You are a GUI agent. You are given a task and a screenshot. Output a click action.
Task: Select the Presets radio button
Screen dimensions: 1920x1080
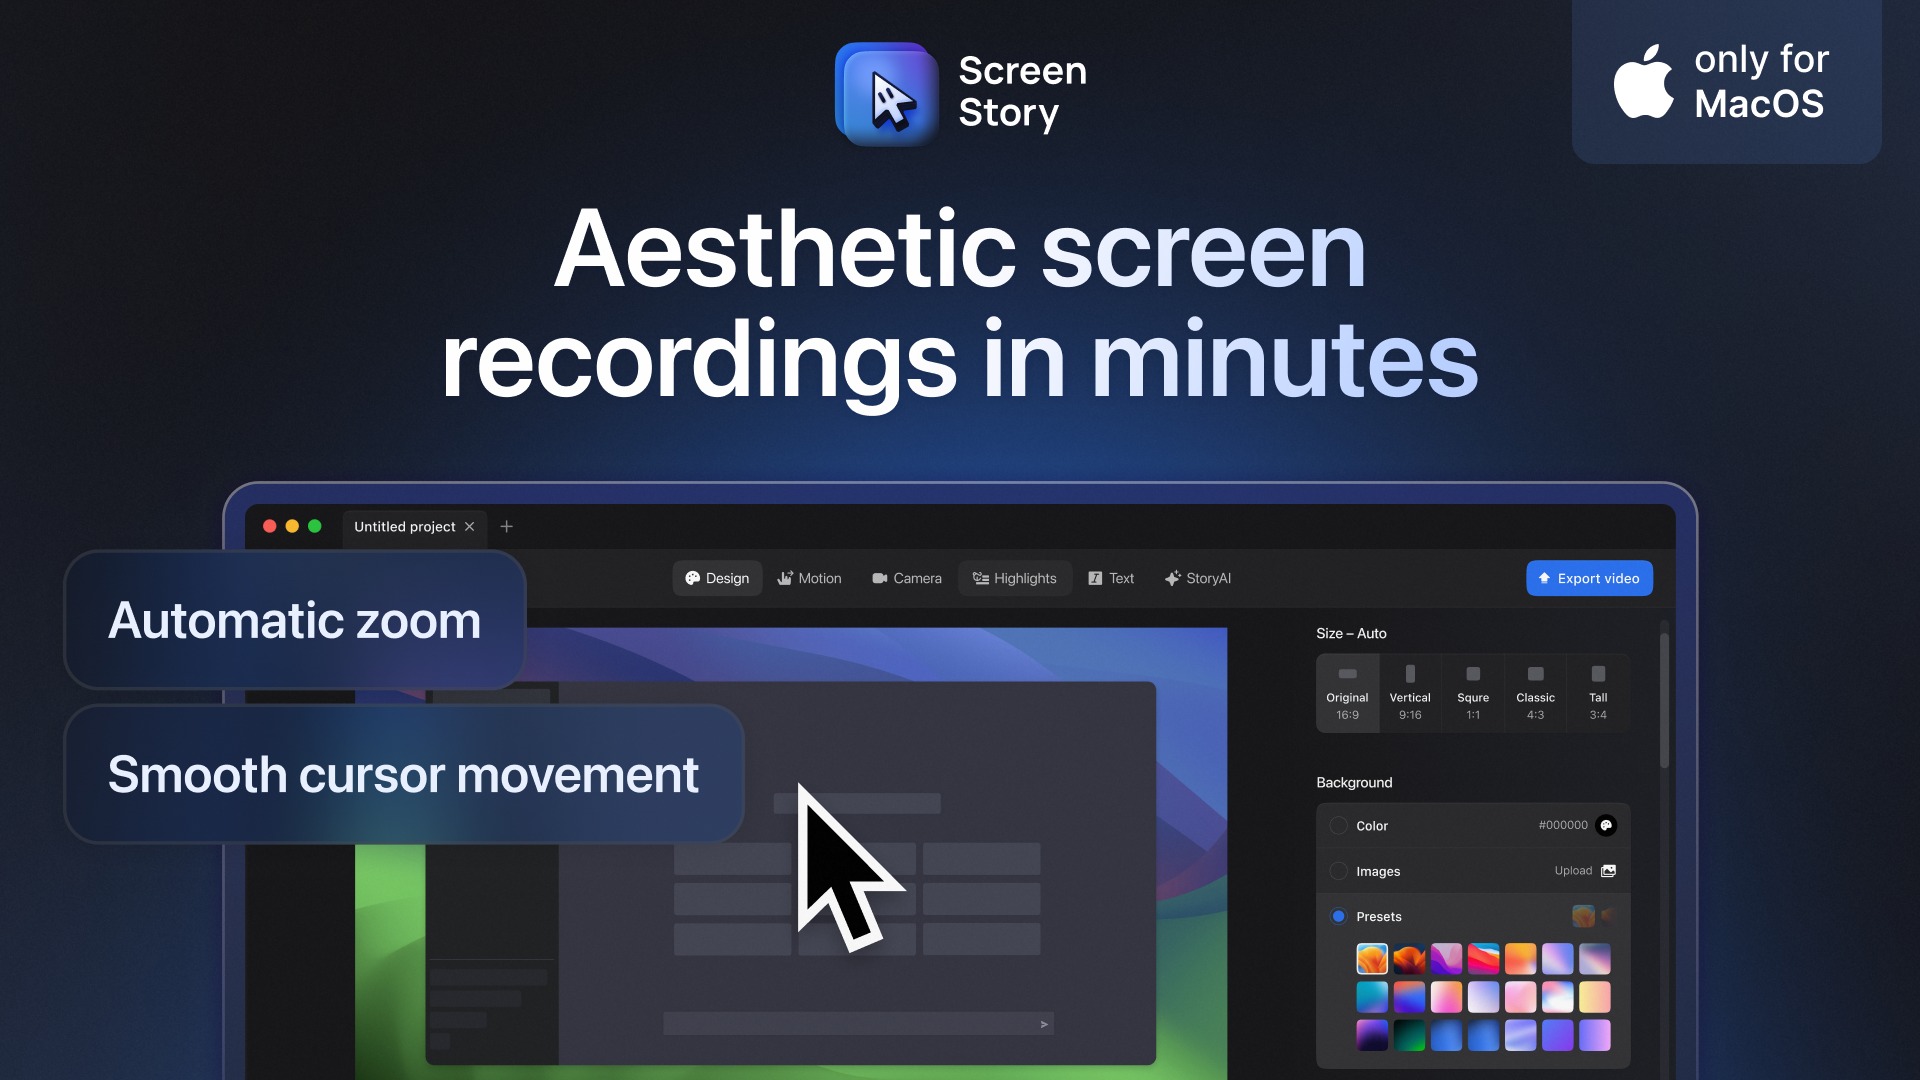[x=1337, y=916]
